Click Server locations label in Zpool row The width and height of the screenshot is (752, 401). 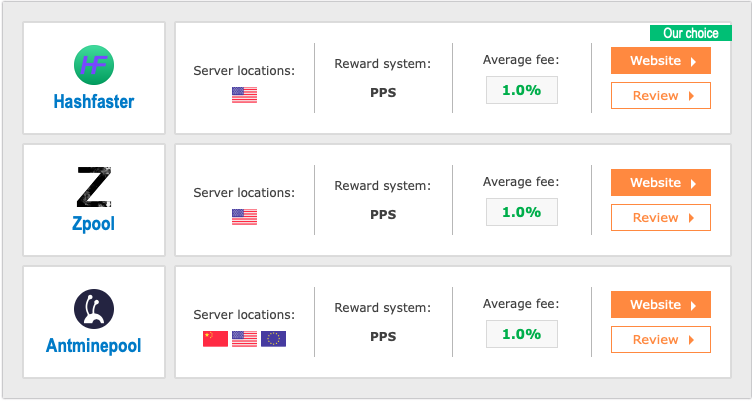244,193
